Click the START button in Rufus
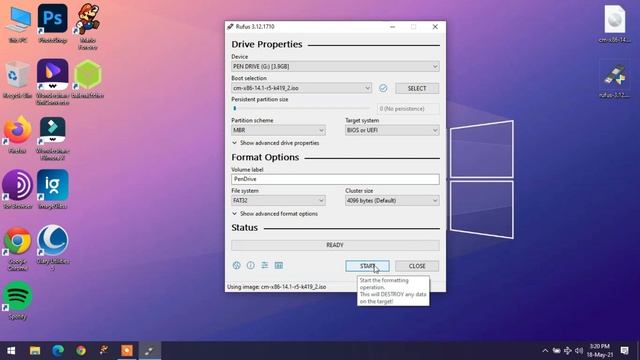The width and height of the screenshot is (640, 360). [x=367, y=266]
